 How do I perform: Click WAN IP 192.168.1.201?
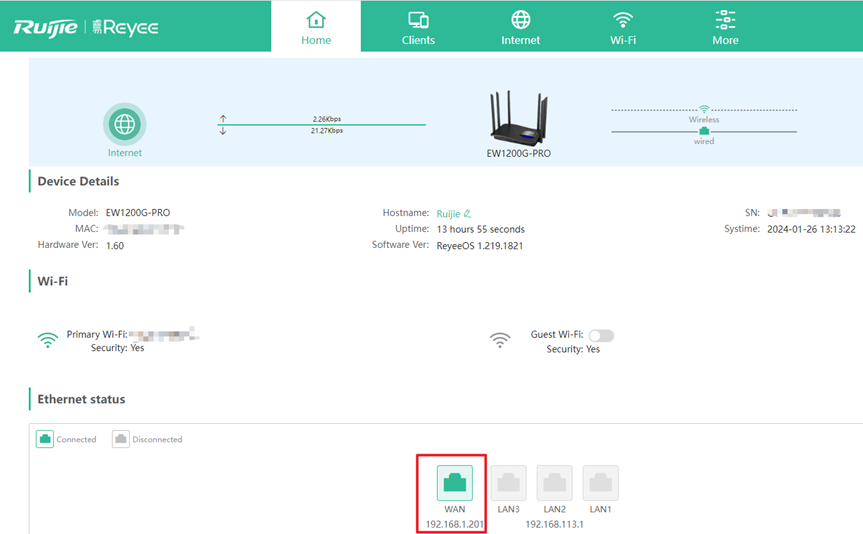455,524
